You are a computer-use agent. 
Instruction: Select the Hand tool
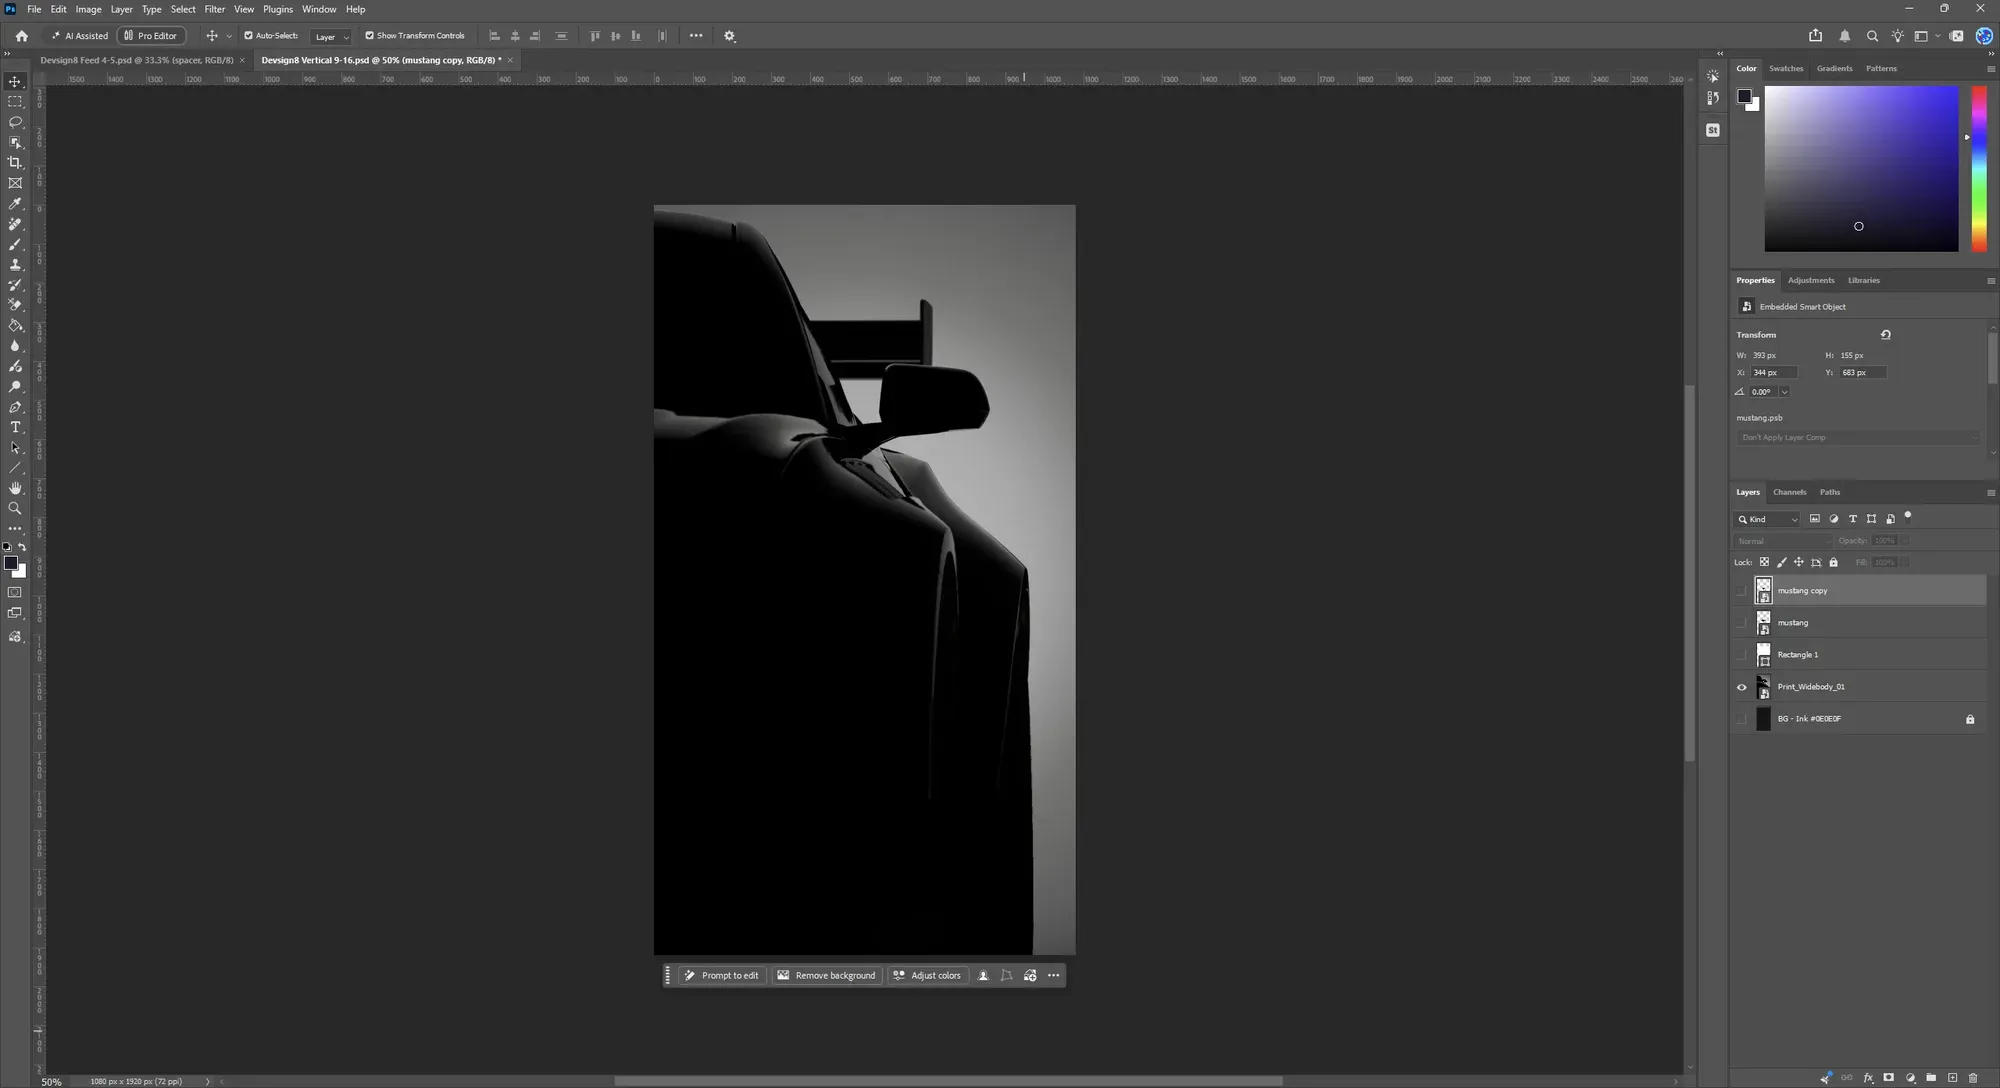coord(15,488)
